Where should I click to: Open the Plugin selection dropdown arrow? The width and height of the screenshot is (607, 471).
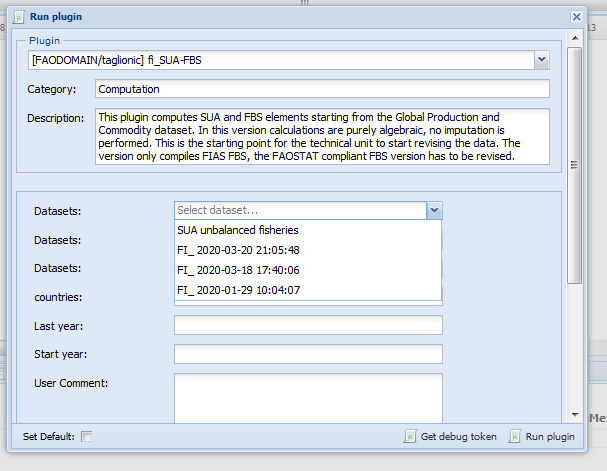point(541,61)
